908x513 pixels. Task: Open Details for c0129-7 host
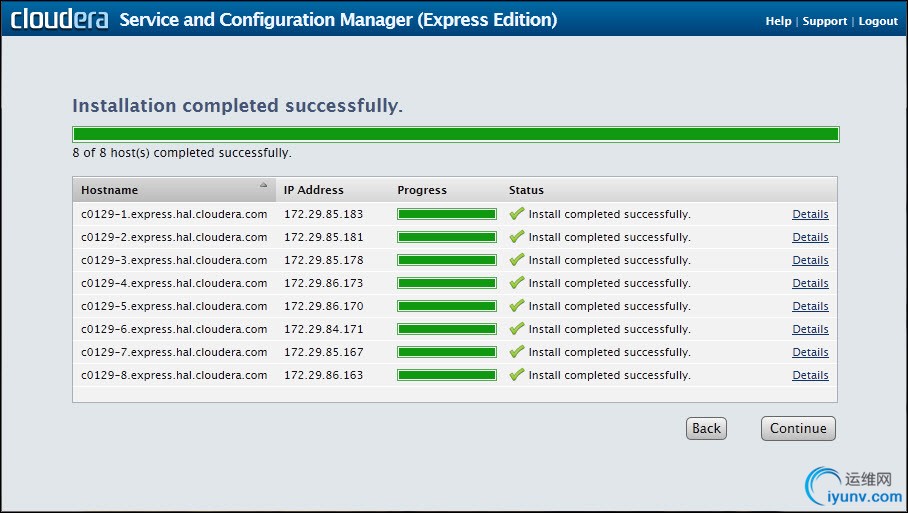(x=810, y=352)
